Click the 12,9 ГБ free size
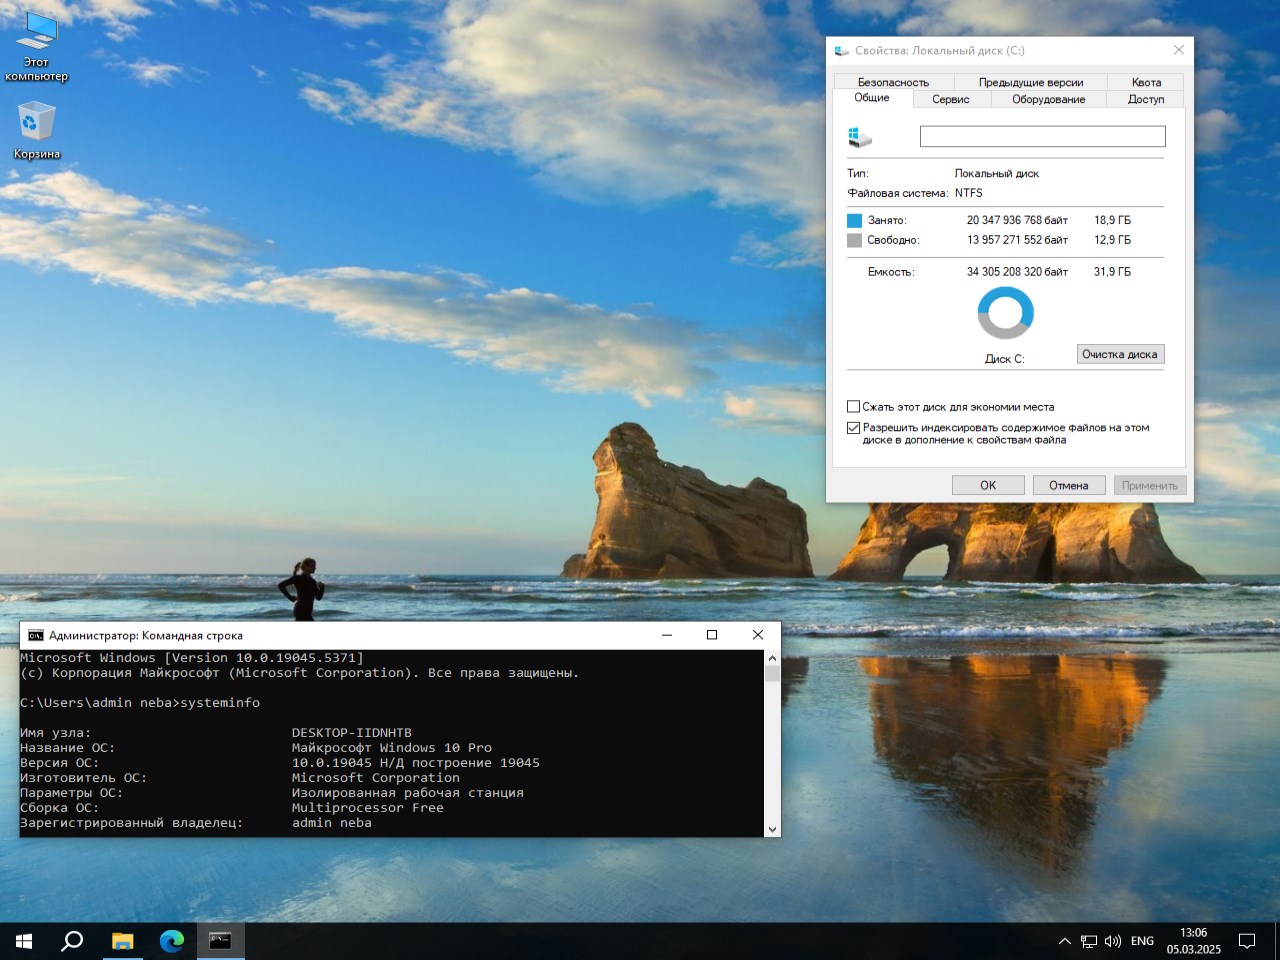This screenshot has height=960, width=1280. (x=1112, y=240)
